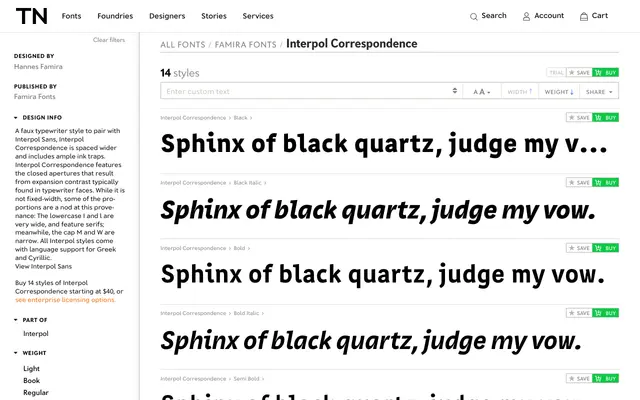Open the sample text chooser arrows

[x=455, y=91]
